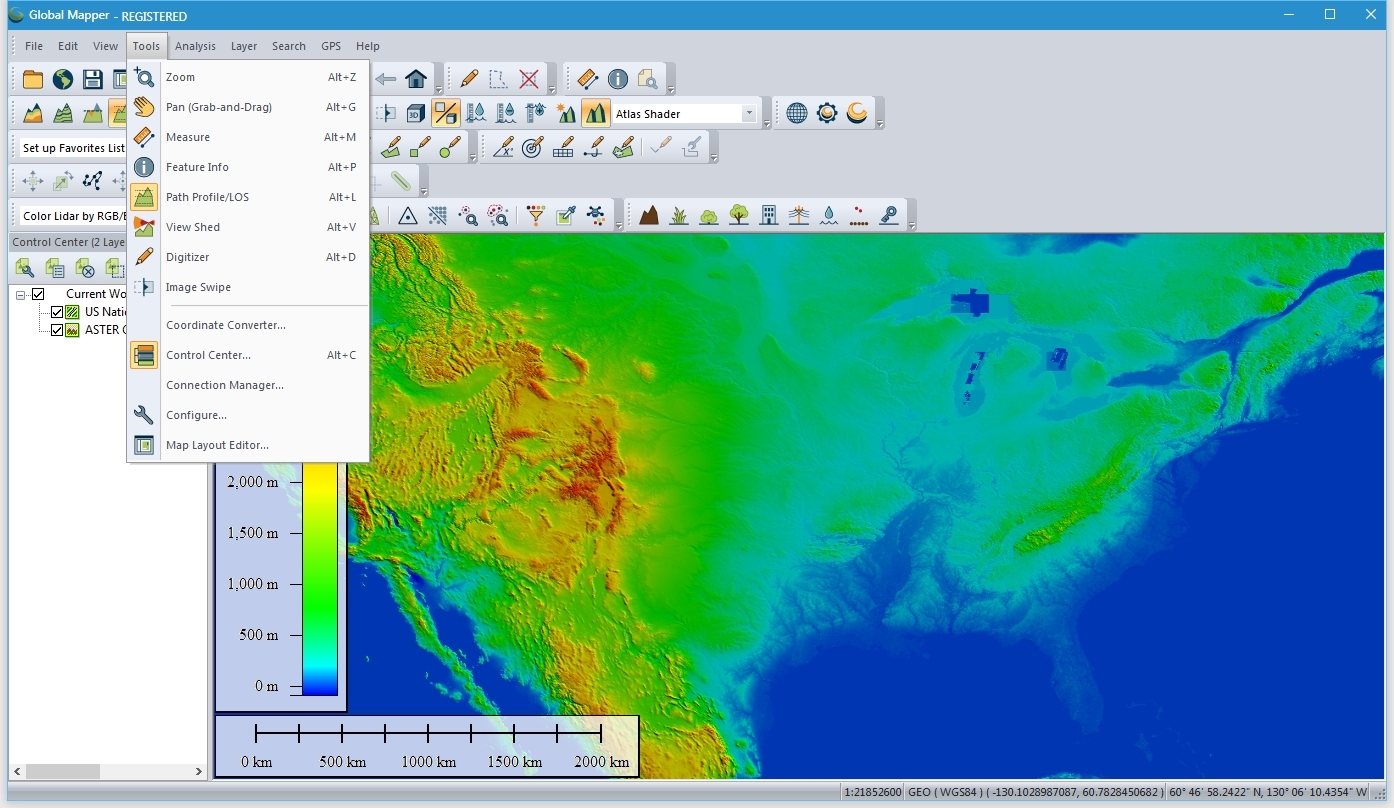Open the Color Lidar by RGB dropdown
The width and height of the screenshot is (1394, 808).
(74, 216)
